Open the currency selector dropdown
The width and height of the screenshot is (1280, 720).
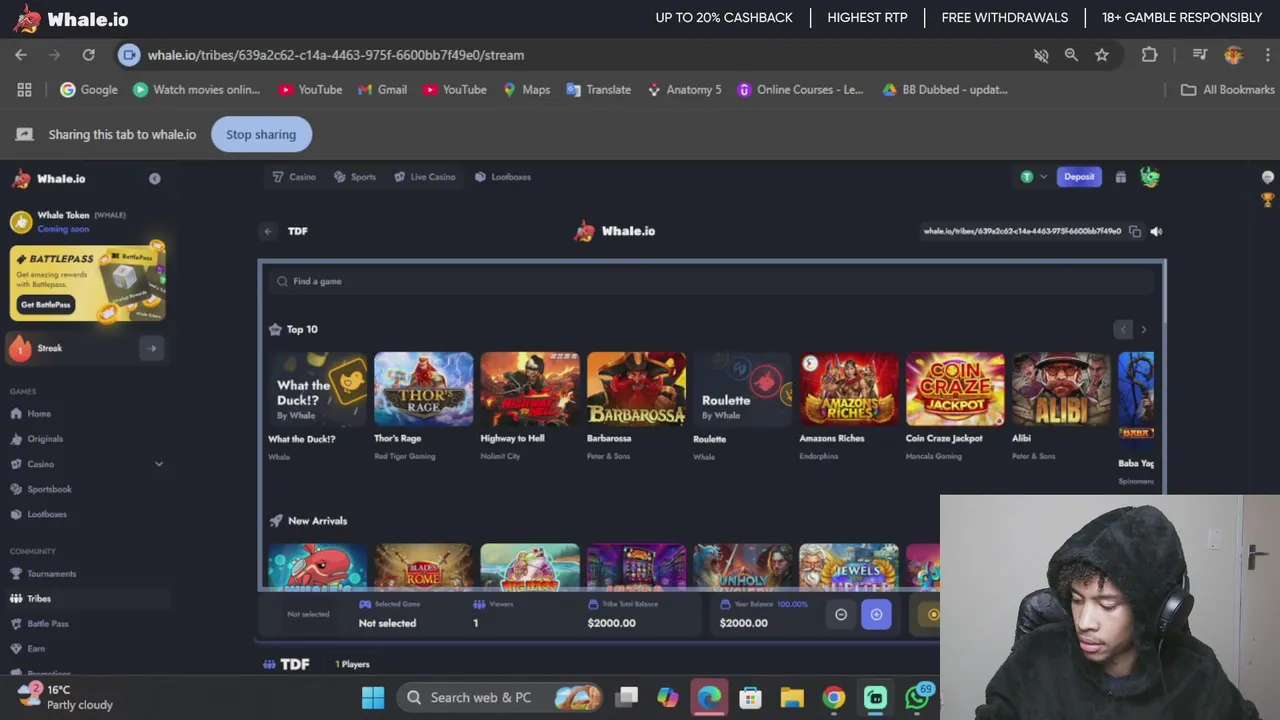(1033, 177)
